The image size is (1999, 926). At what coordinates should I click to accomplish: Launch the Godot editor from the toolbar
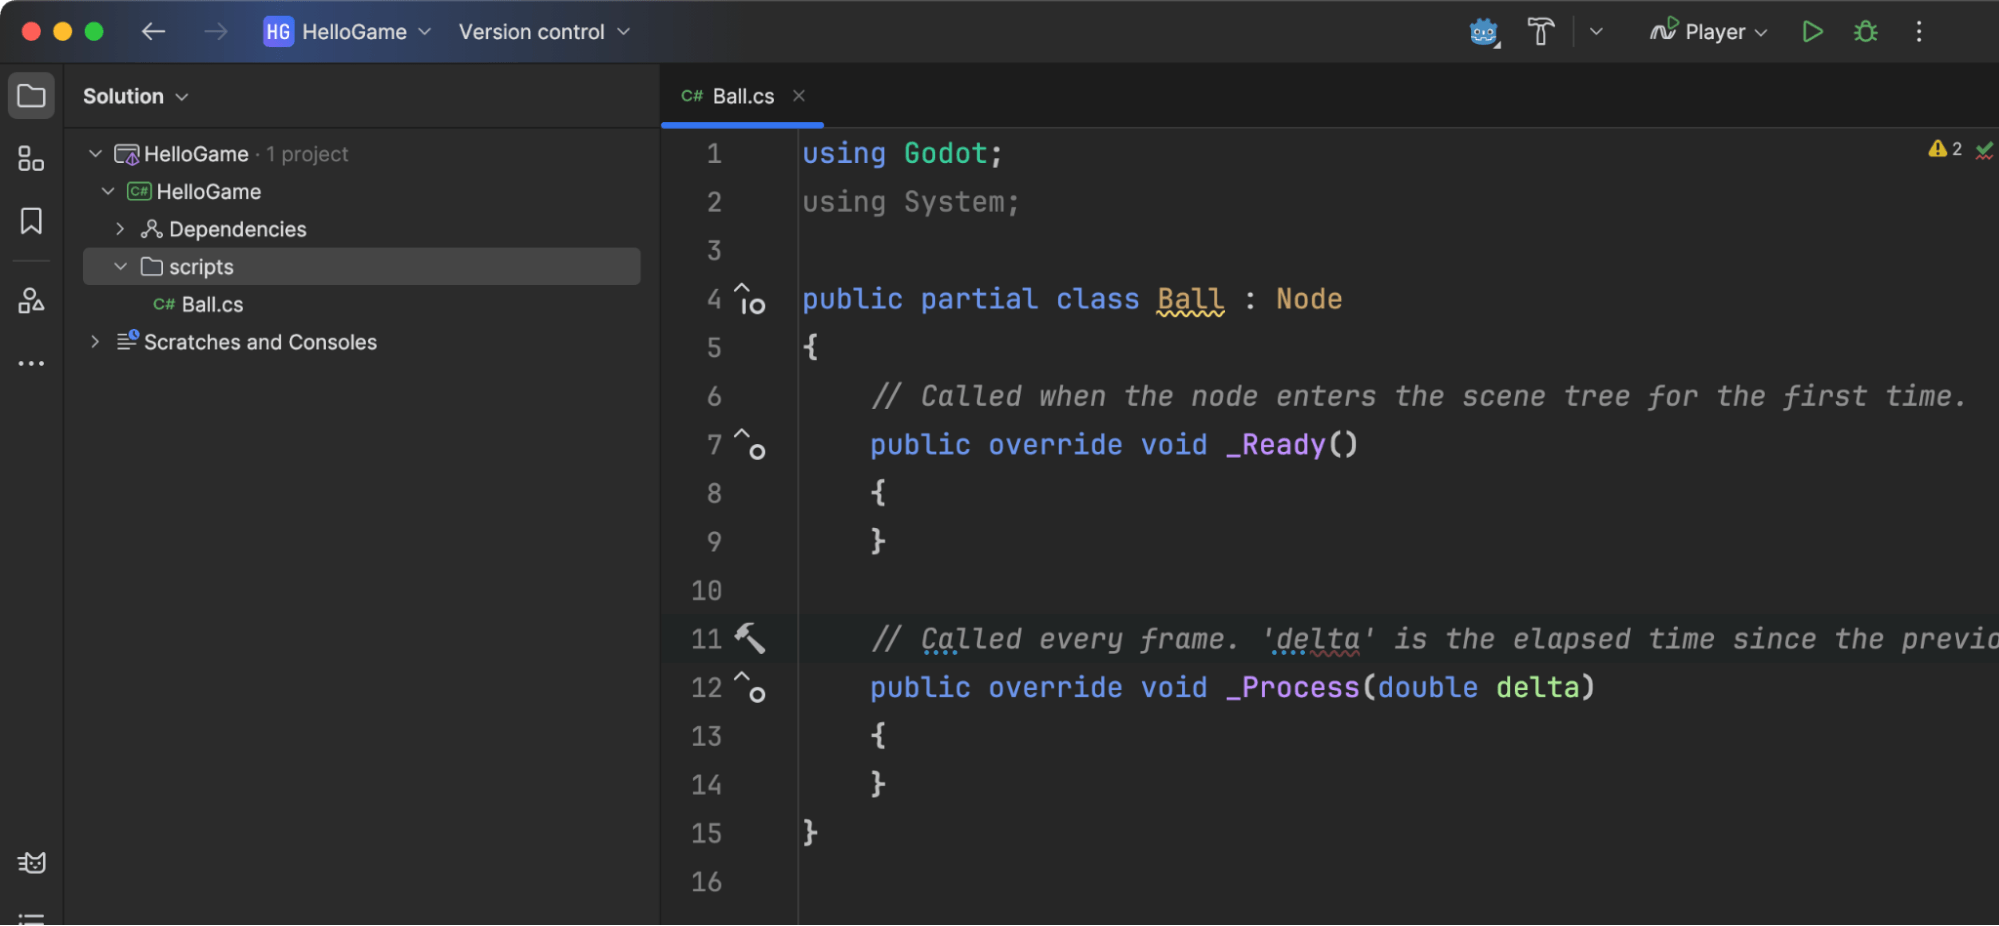[x=1484, y=31]
